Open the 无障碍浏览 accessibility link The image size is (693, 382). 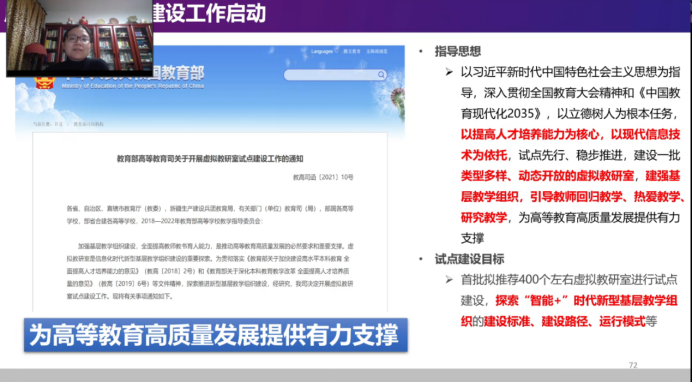coord(377,51)
